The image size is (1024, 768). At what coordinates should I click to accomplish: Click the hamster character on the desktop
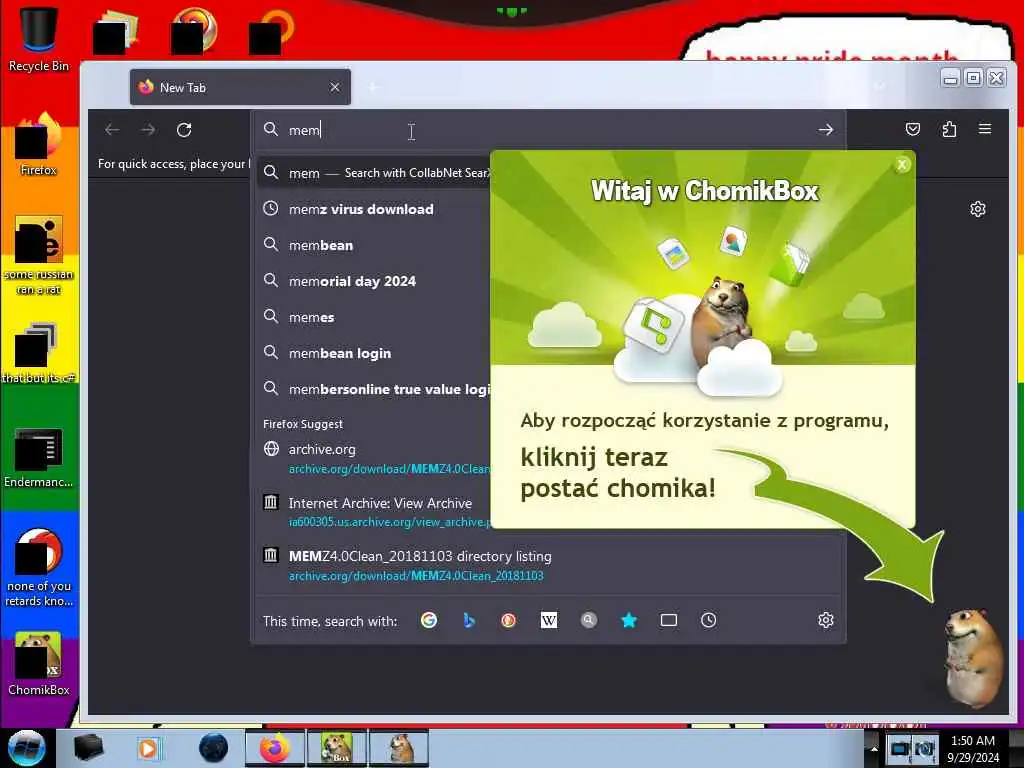point(972,657)
